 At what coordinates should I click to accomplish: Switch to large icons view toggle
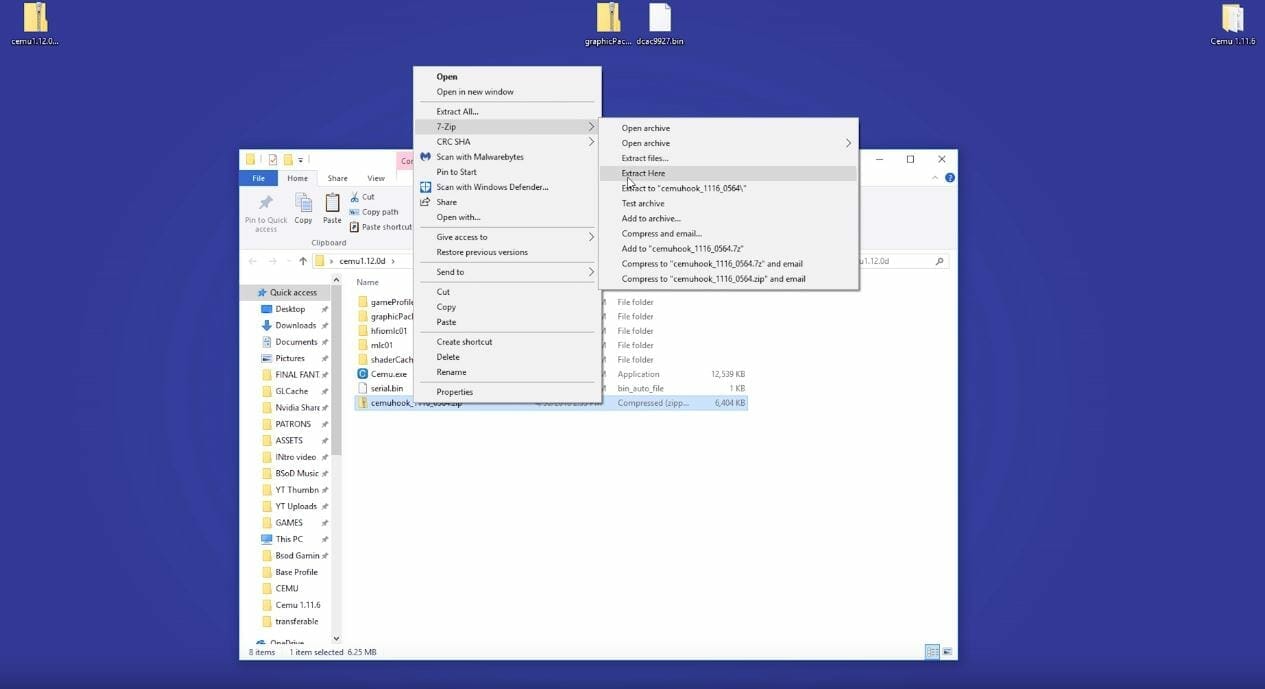click(946, 651)
